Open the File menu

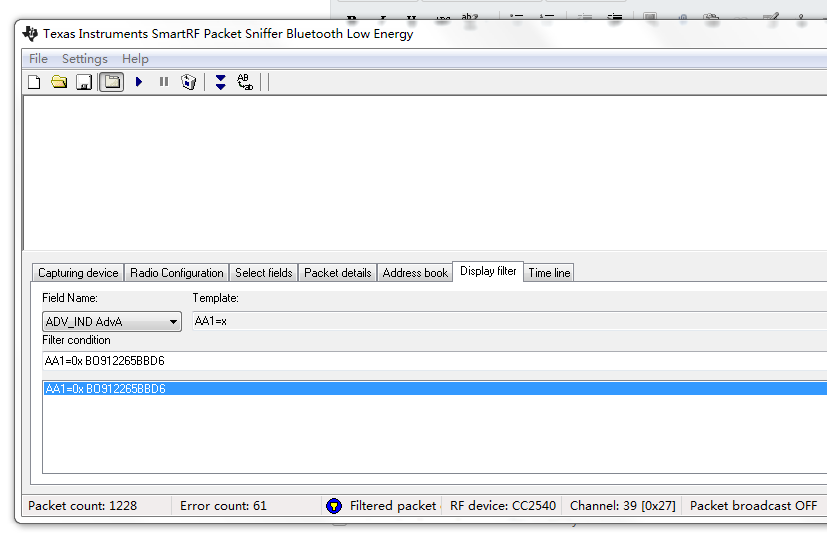click(x=39, y=59)
